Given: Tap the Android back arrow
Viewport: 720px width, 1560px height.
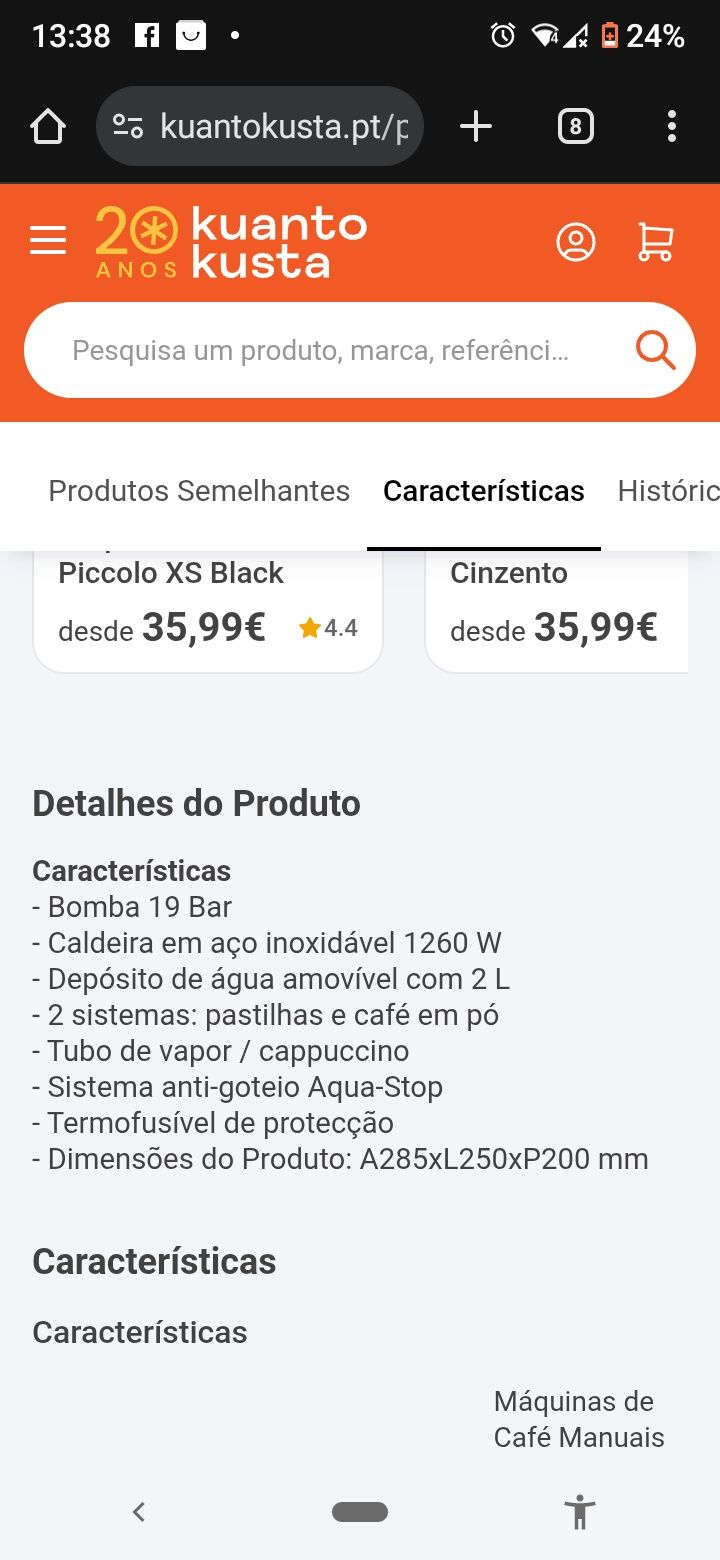Looking at the screenshot, I should coord(139,1512).
